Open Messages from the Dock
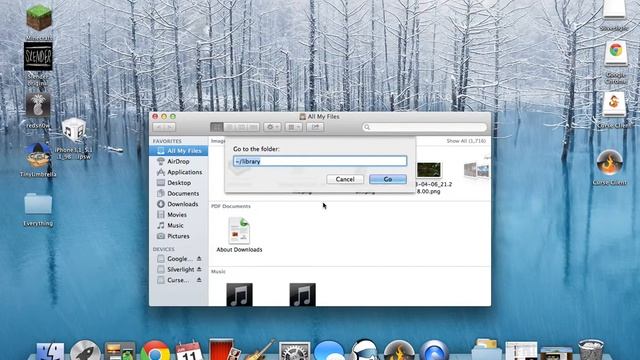The image size is (640, 360). point(329,351)
